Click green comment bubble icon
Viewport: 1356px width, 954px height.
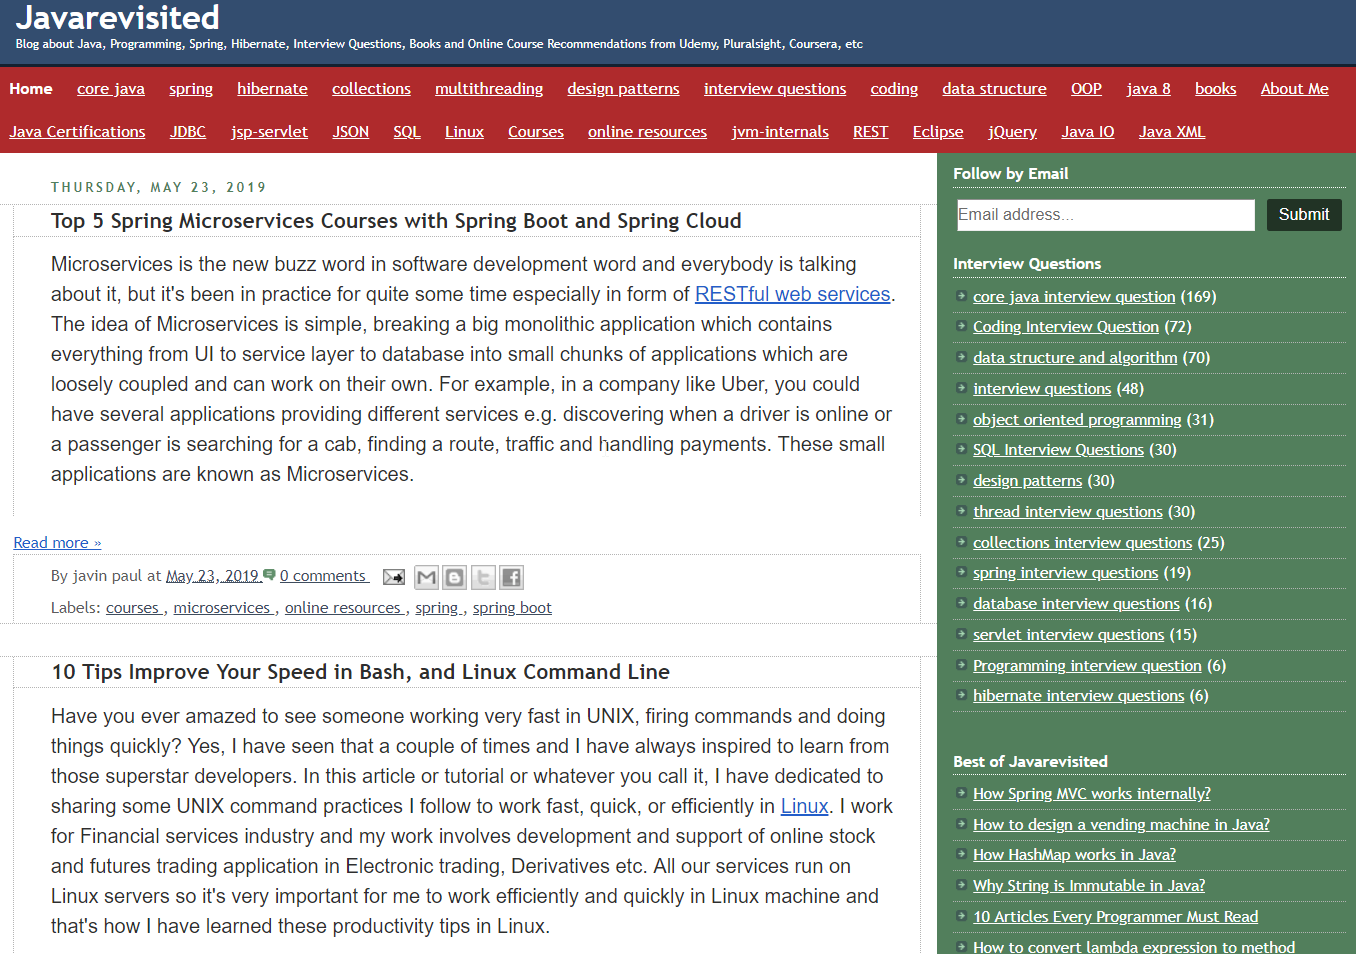point(269,575)
